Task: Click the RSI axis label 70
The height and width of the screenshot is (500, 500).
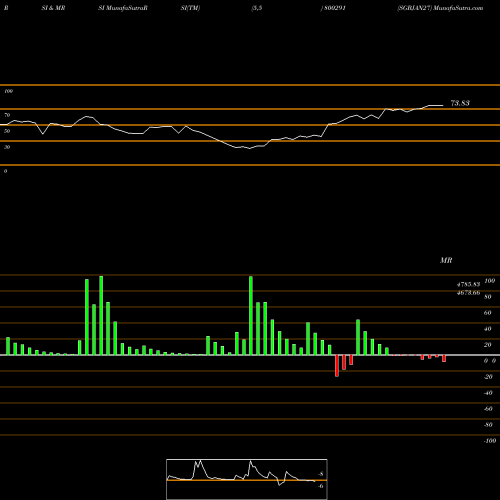Action: tap(7, 115)
